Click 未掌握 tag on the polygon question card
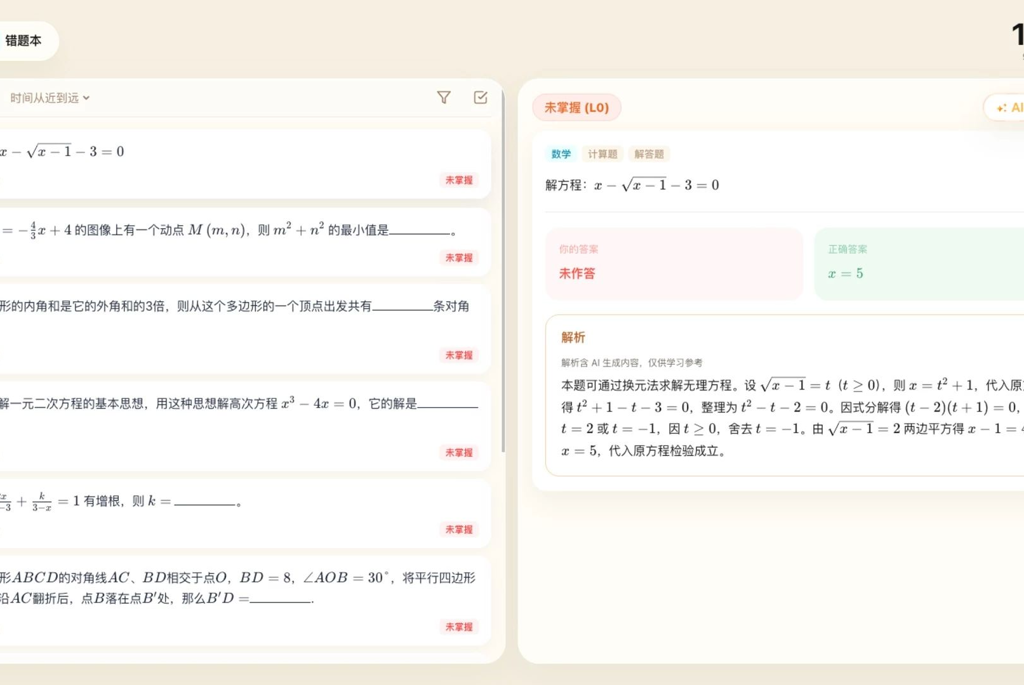This screenshot has width=1024, height=685. 458,355
